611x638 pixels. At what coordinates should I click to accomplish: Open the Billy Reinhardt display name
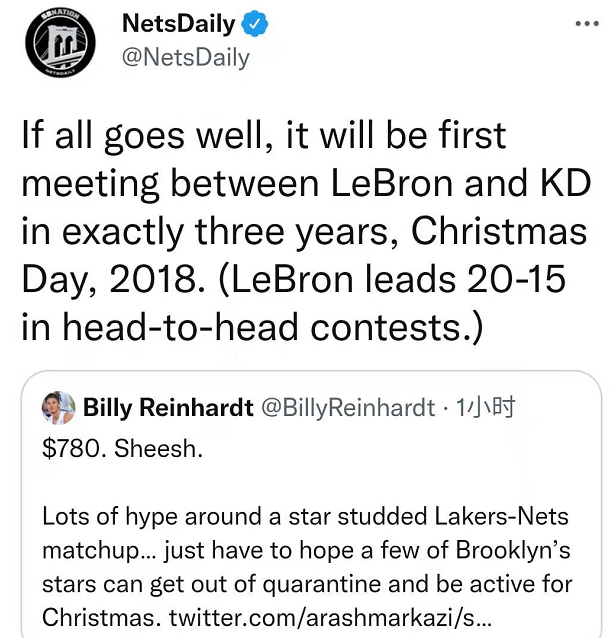(168, 407)
